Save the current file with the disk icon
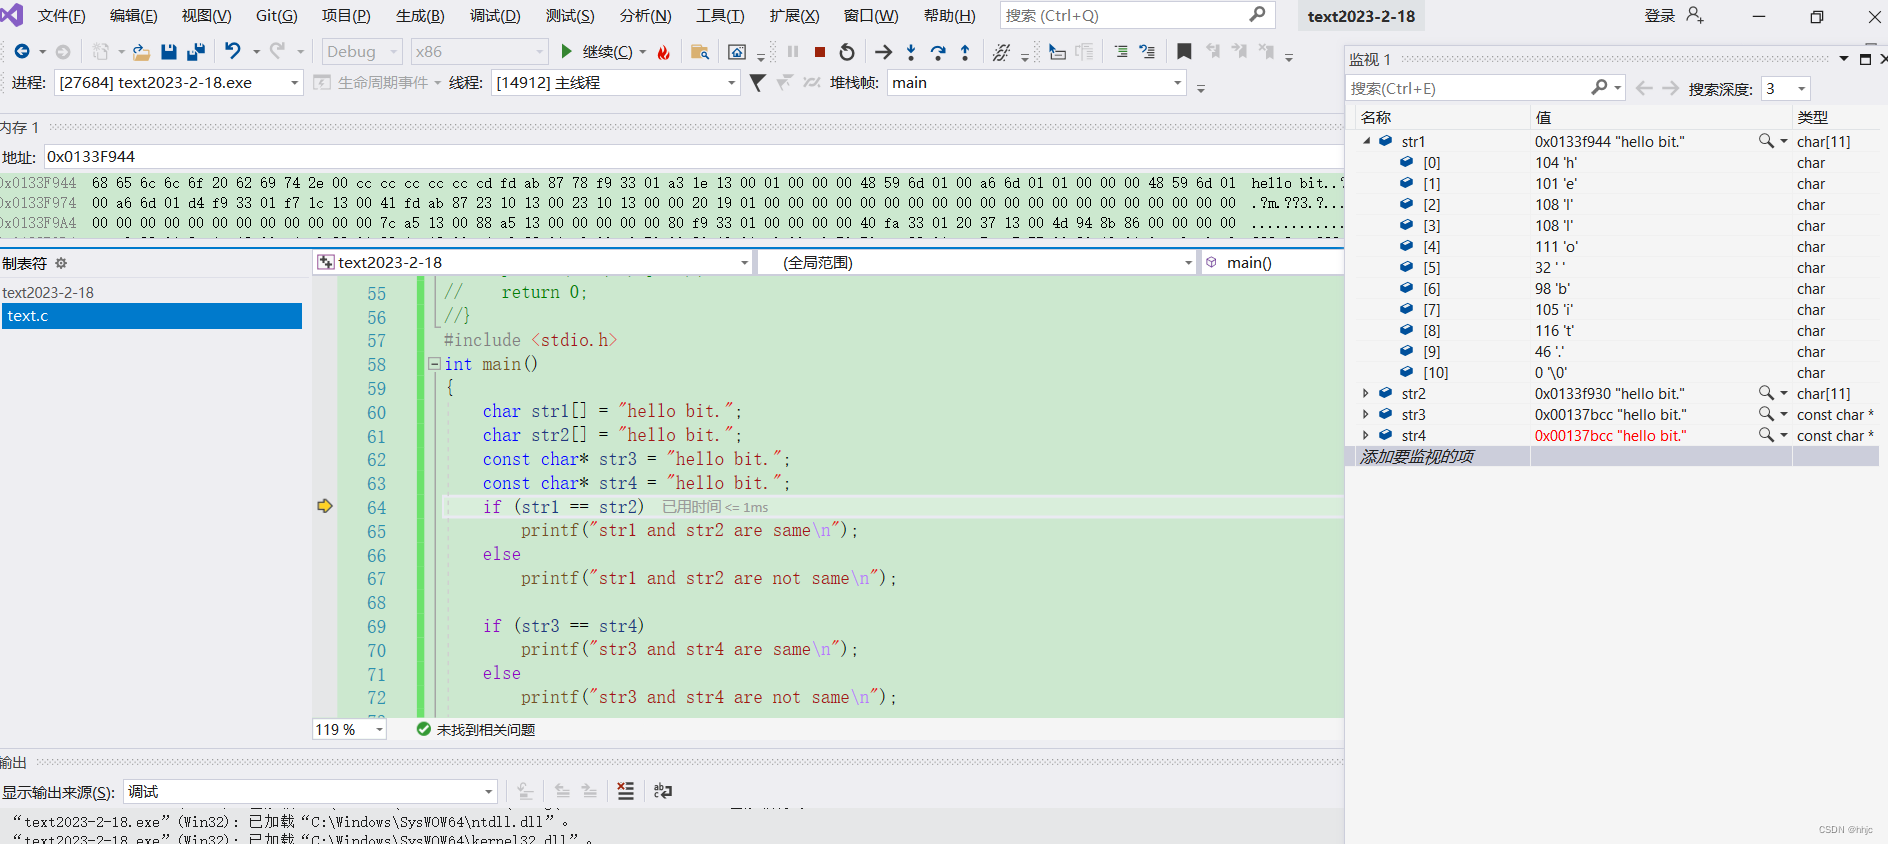The height and width of the screenshot is (844, 1888). 169,52
